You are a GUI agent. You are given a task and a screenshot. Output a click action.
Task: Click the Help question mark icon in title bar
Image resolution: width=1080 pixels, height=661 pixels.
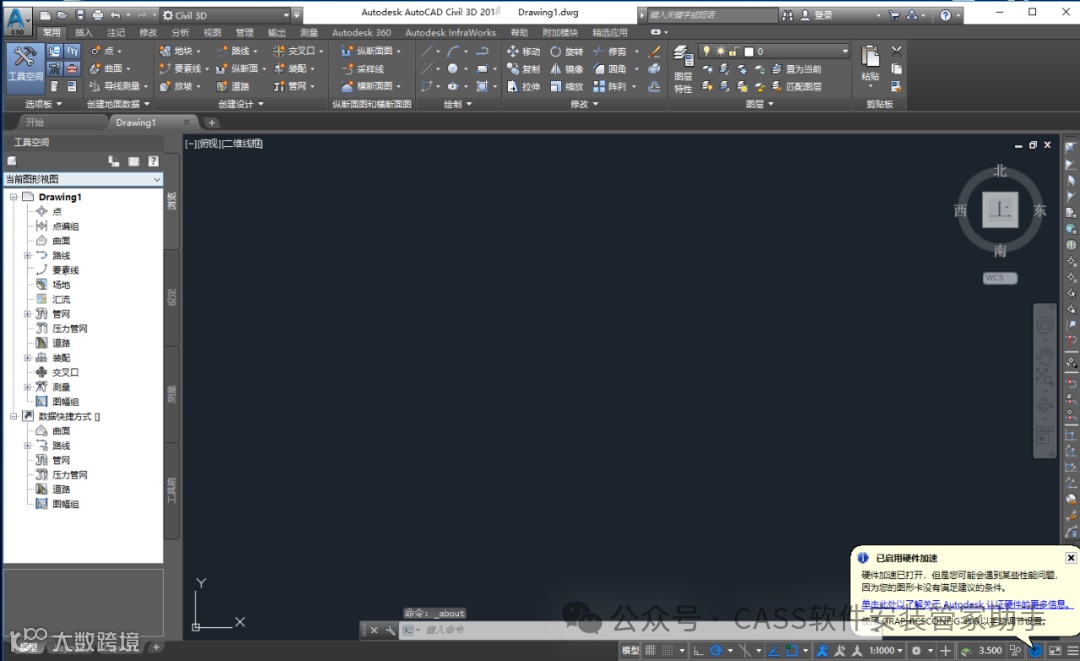(x=946, y=15)
